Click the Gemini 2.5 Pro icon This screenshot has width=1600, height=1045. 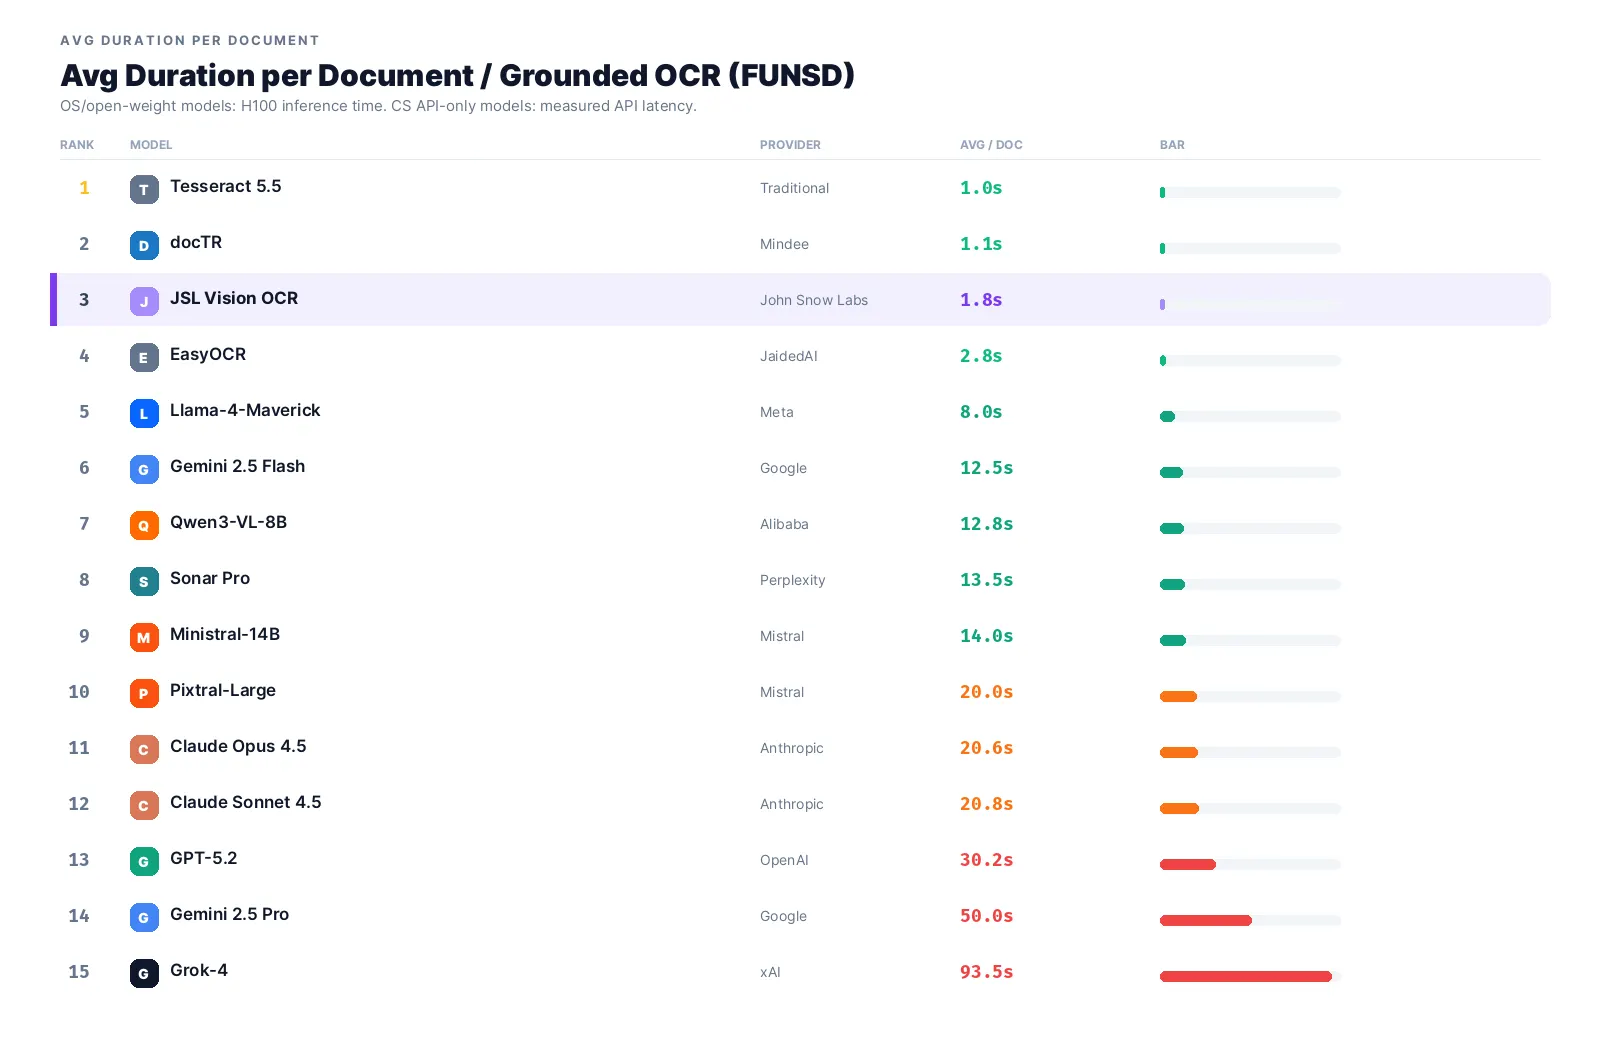144,917
